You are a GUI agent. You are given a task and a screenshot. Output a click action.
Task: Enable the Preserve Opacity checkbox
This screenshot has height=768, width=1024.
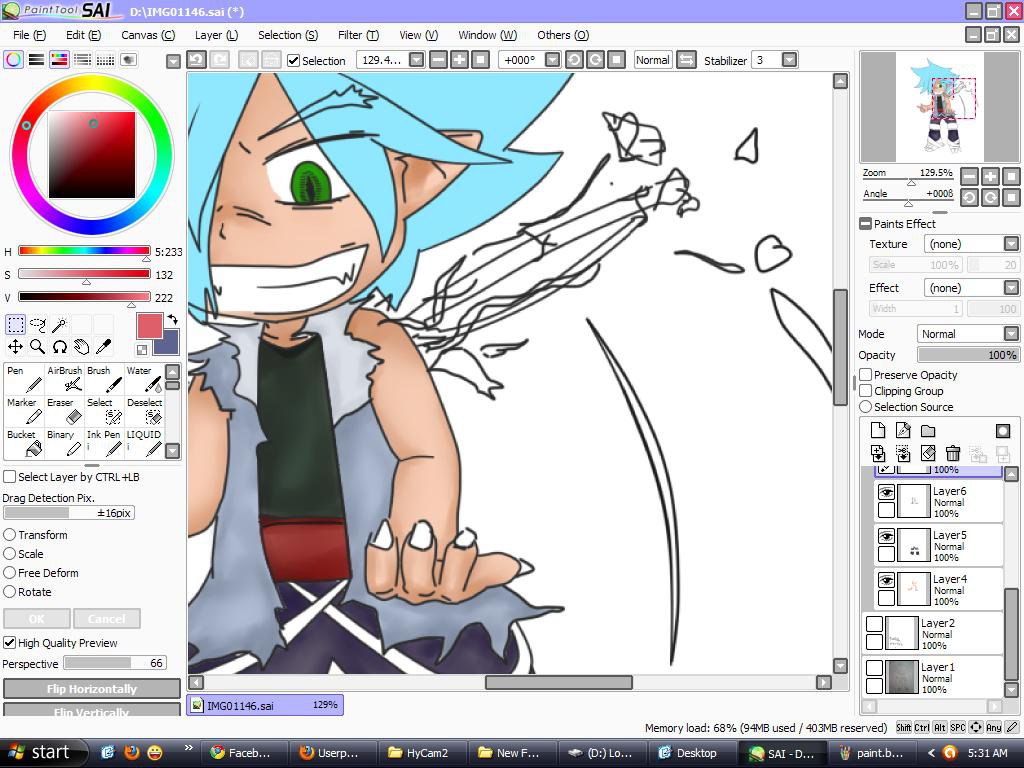[x=866, y=375]
